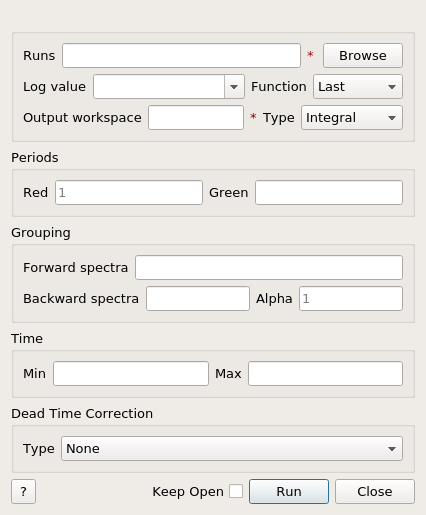The image size is (426, 515).
Task: Click the Browse button
Action: point(363,56)
